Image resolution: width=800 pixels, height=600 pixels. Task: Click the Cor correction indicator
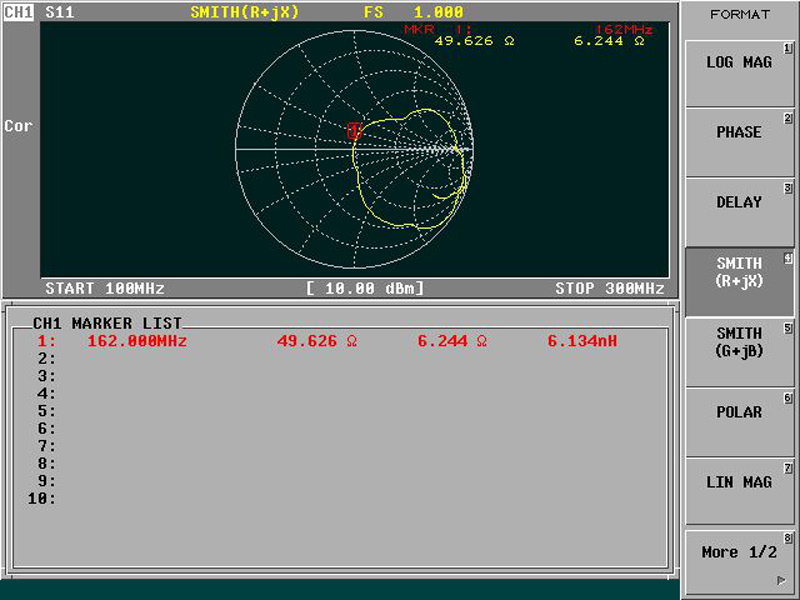(x=18, y=126)
